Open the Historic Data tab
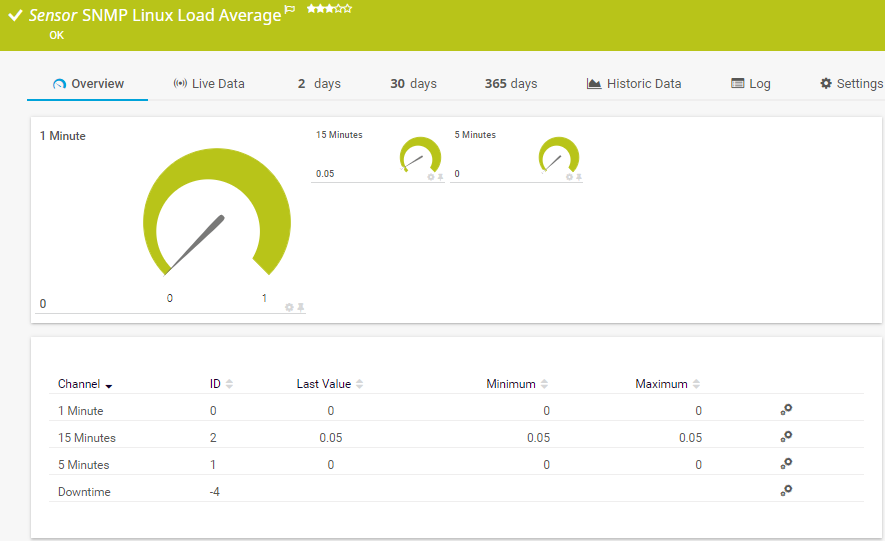This screenshot has height=541, width=885. point(634,84)
